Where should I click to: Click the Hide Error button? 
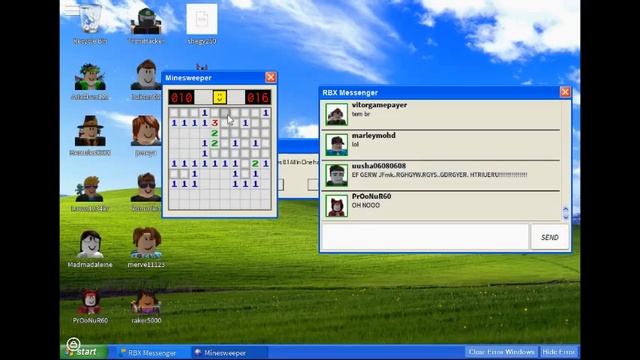coord(559,352)
